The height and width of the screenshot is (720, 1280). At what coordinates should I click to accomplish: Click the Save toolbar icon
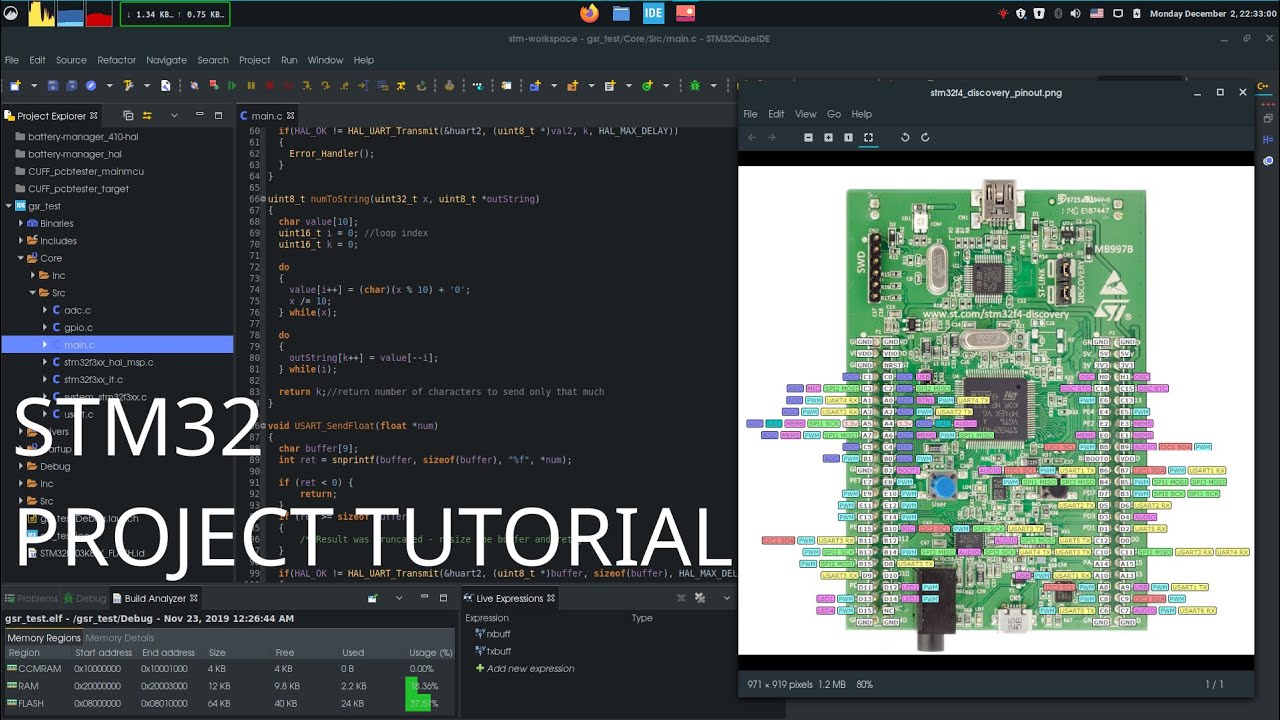(x=53, y=86)
